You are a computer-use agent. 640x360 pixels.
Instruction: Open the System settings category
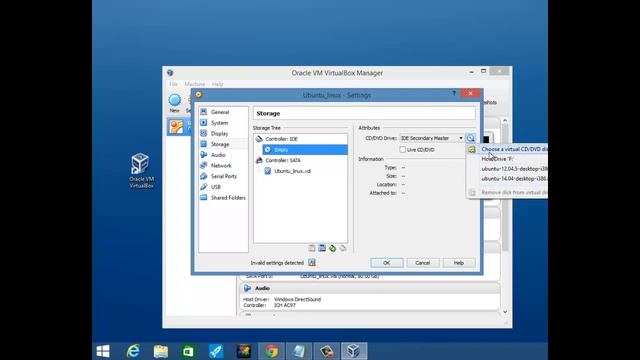tap(220, 123)
